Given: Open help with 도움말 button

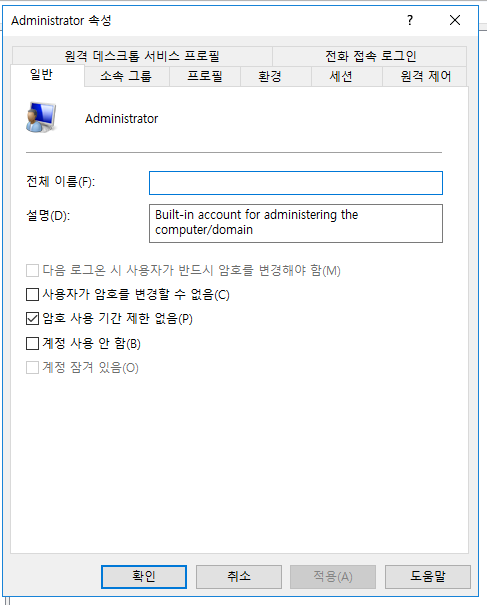Looking at the screenshot, I should coord(428,577).
